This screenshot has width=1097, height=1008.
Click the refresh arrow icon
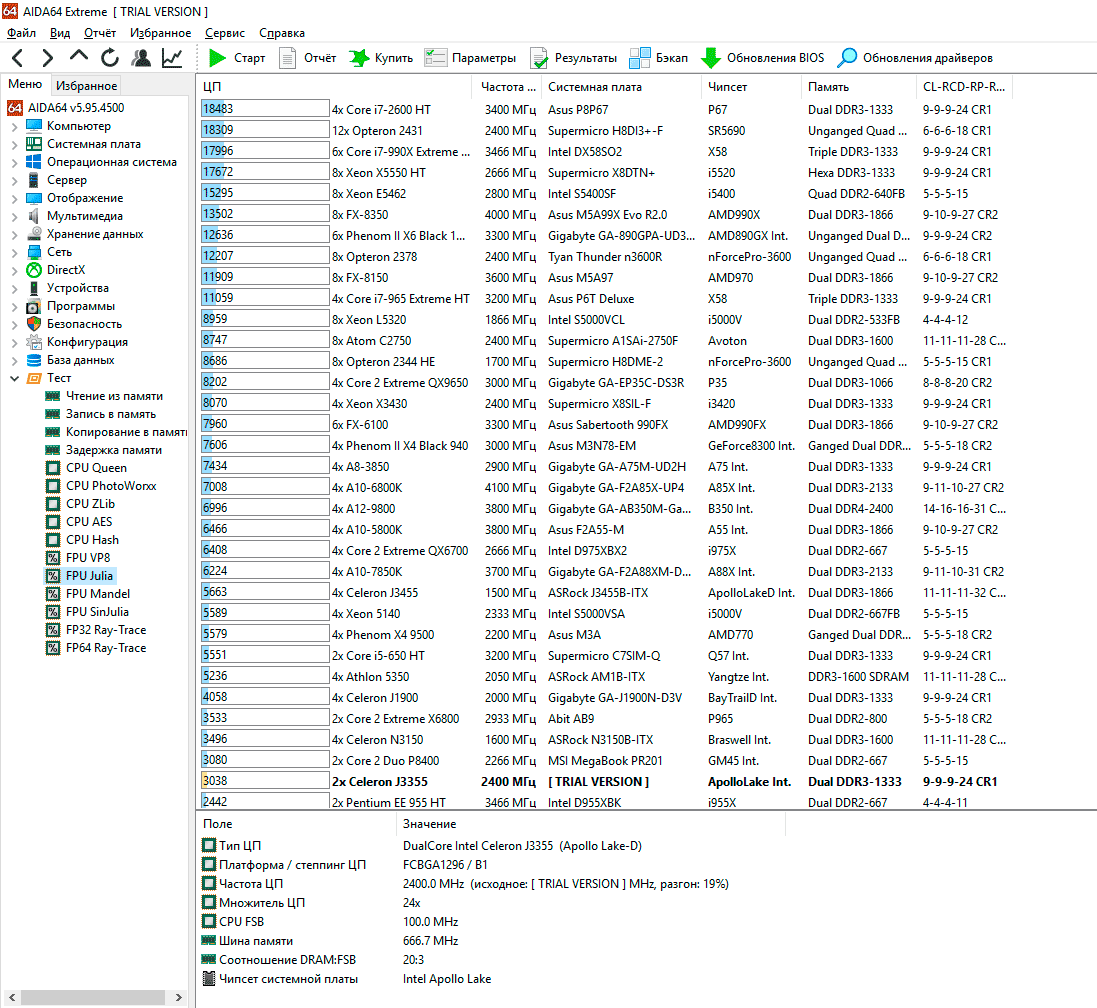[110, 58]
